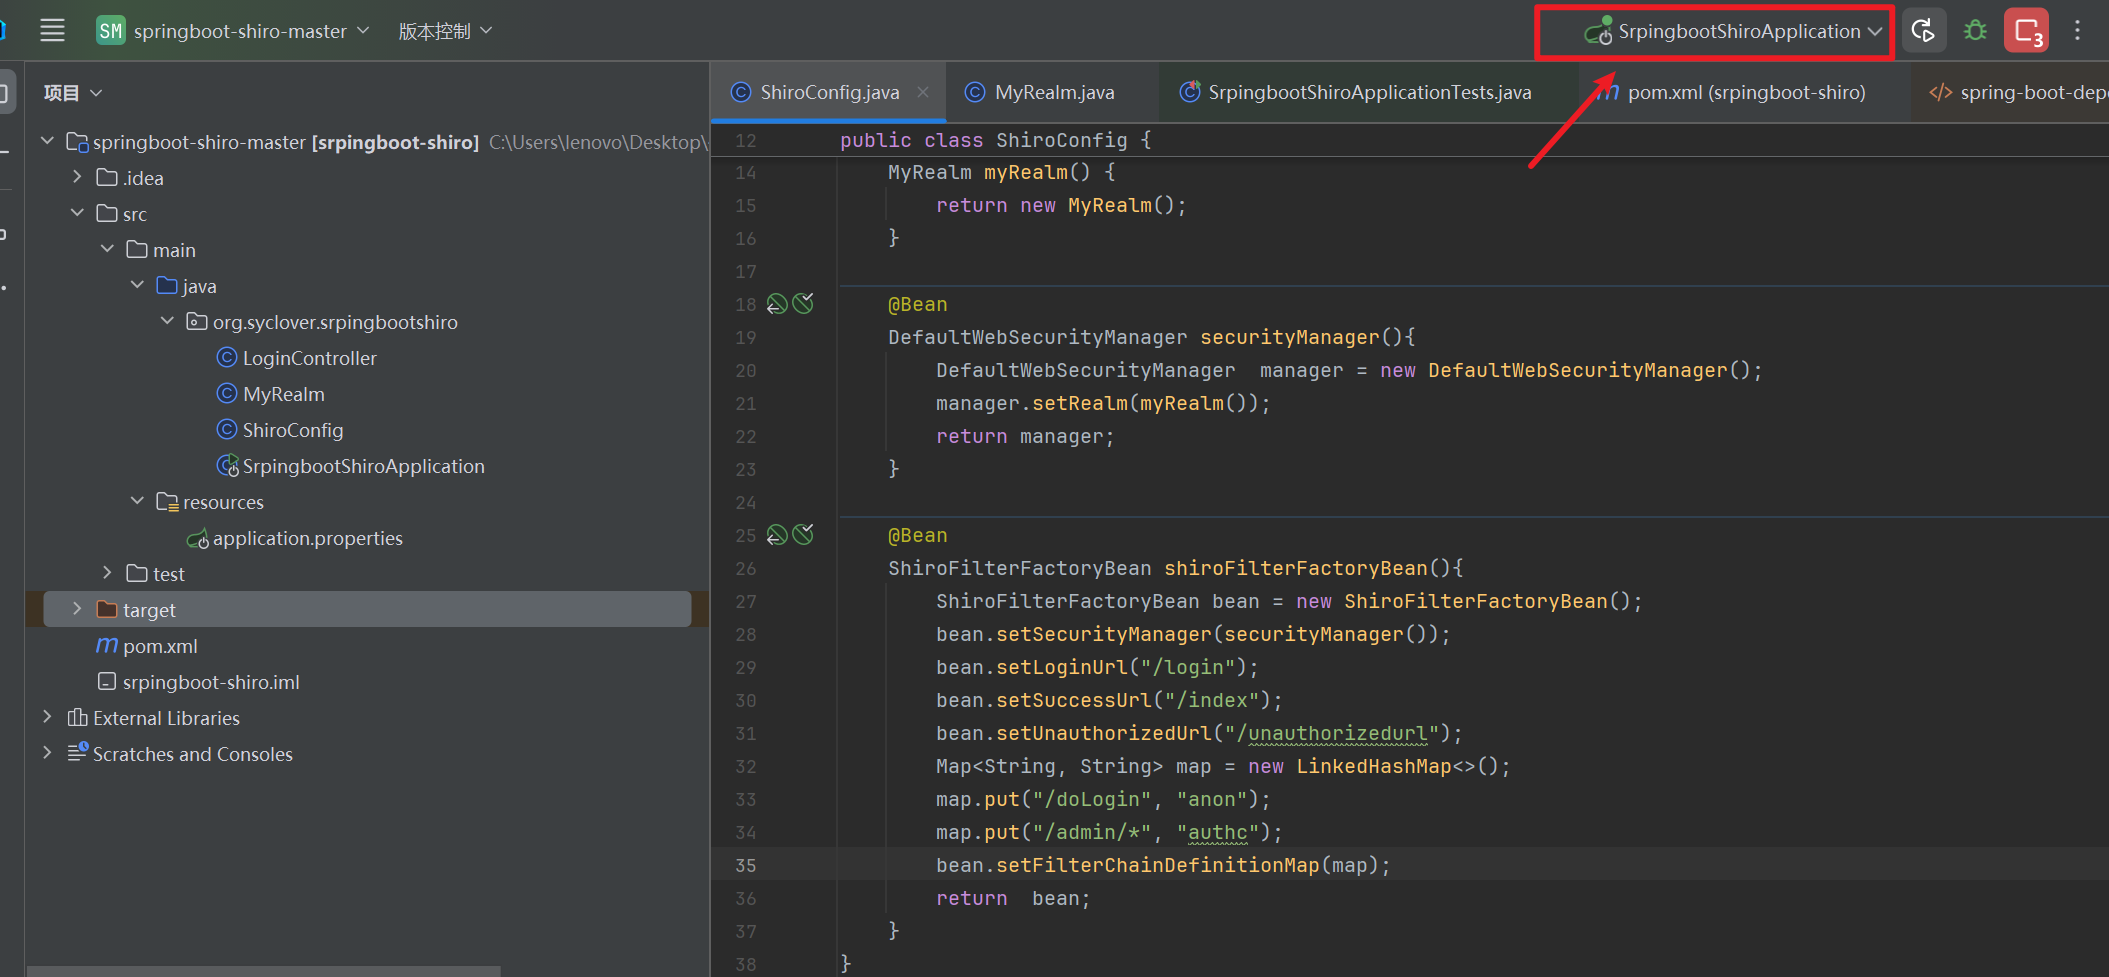2109x977 pixels.
Task: Select the External Libraries label
Action: tap(166, 718)
